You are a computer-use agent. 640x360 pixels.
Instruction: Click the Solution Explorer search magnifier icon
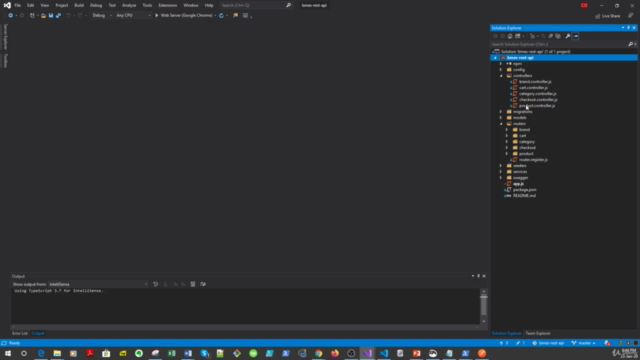[630, 44]
